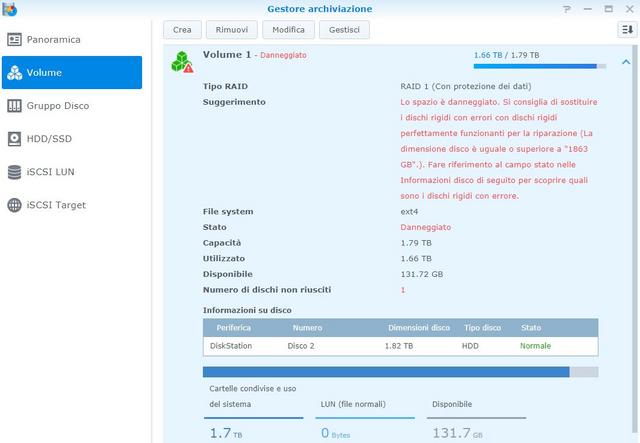Click the Volume 1 title

point(227,55)
